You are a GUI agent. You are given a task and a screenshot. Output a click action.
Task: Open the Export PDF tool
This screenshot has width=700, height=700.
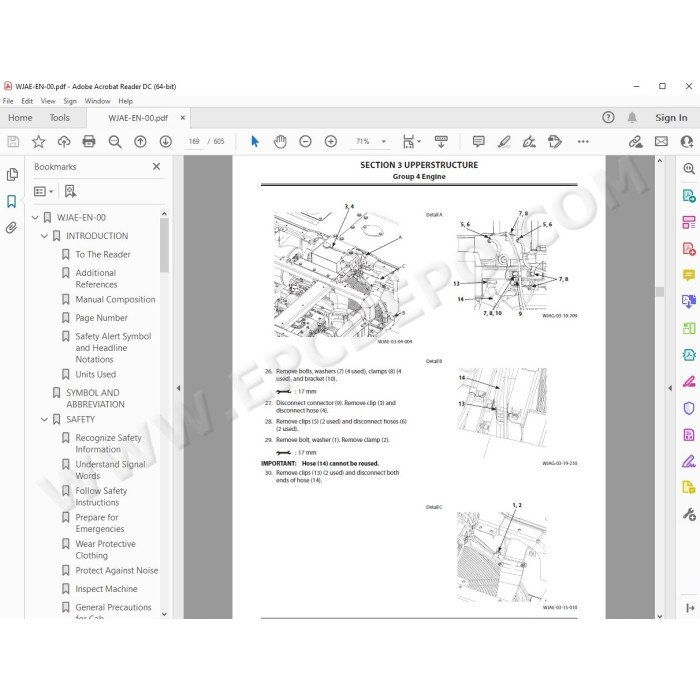click(688, 196)
